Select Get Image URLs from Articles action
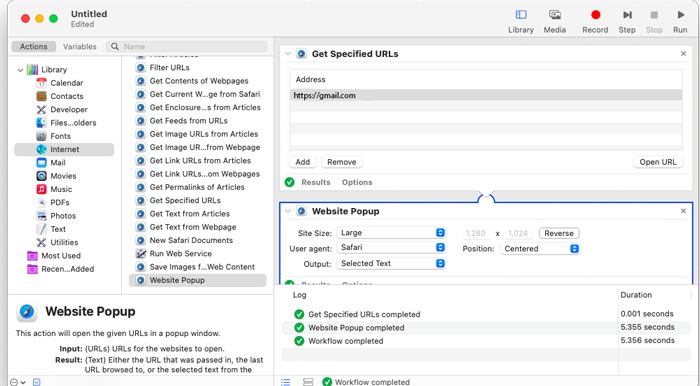This screenshot has width=700, height=386. (204, 134)
